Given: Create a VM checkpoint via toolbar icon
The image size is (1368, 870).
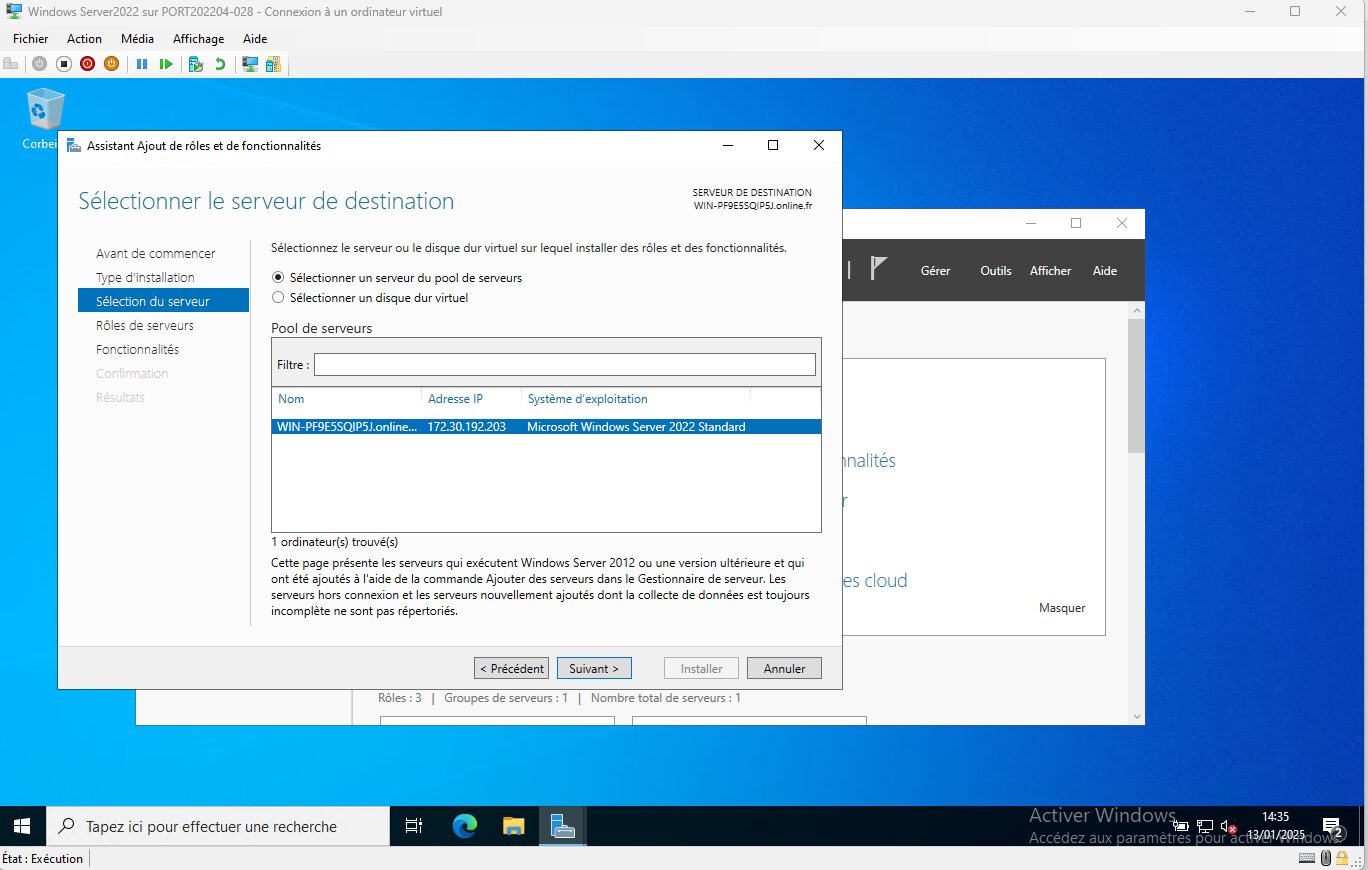Looking at the screenshot, I should pos(195,64).
